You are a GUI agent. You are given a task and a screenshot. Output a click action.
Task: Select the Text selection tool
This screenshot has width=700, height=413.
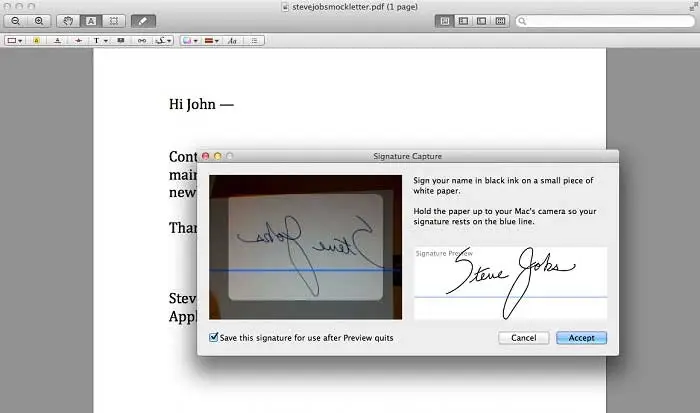pos(91,21)
